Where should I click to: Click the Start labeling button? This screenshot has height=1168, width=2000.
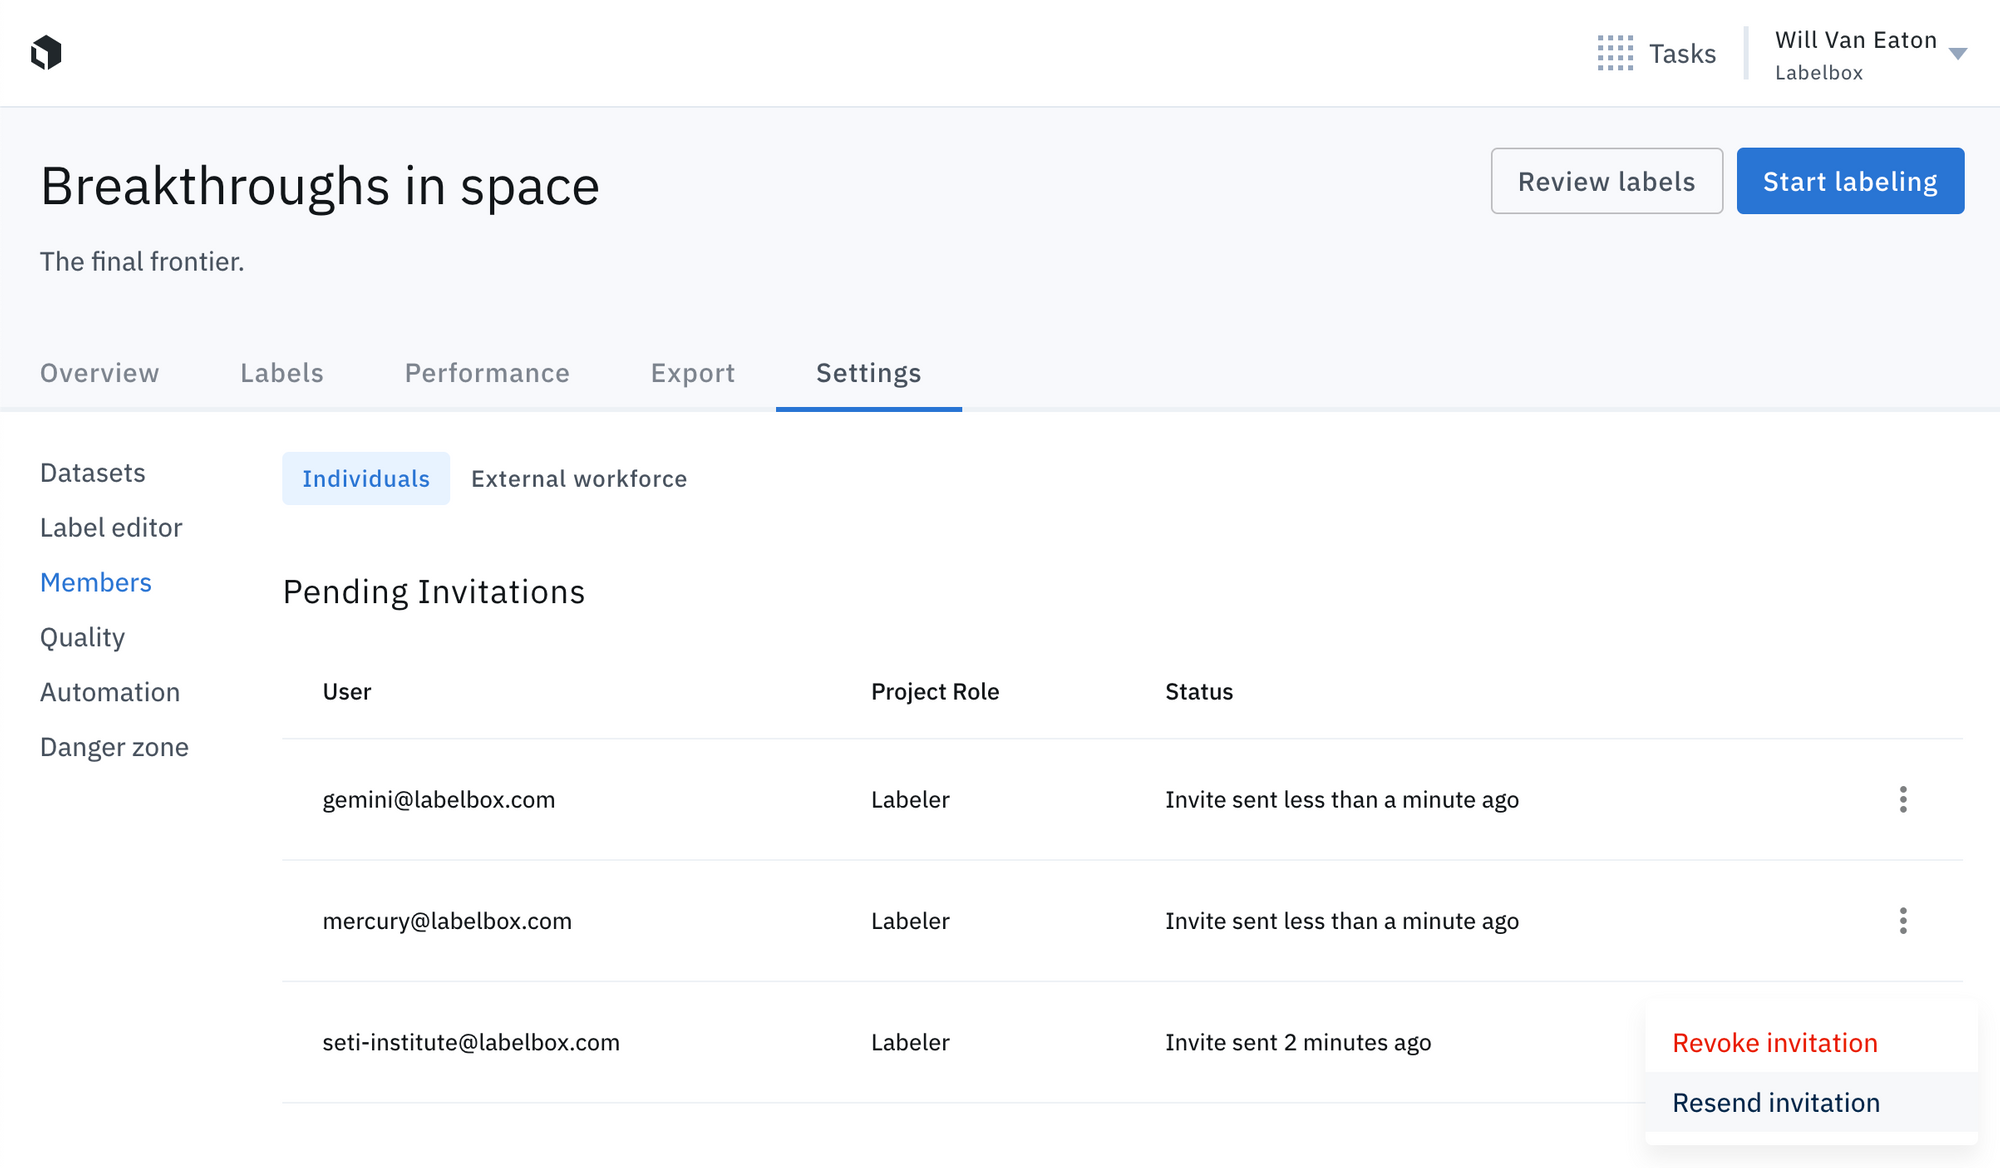1850,181
